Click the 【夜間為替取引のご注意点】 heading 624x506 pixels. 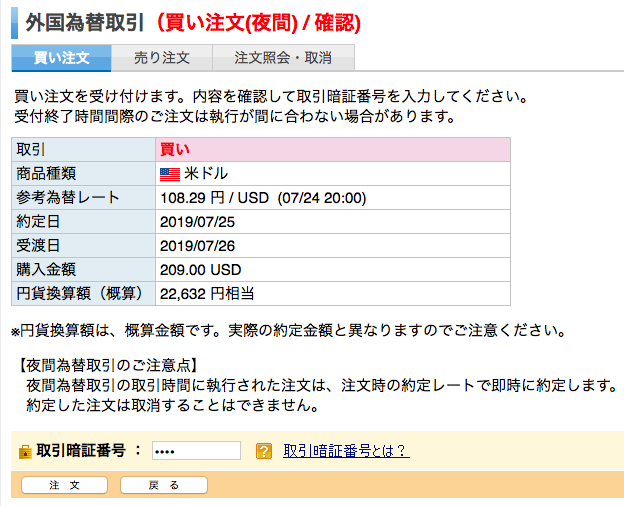(x=108, y=365)
